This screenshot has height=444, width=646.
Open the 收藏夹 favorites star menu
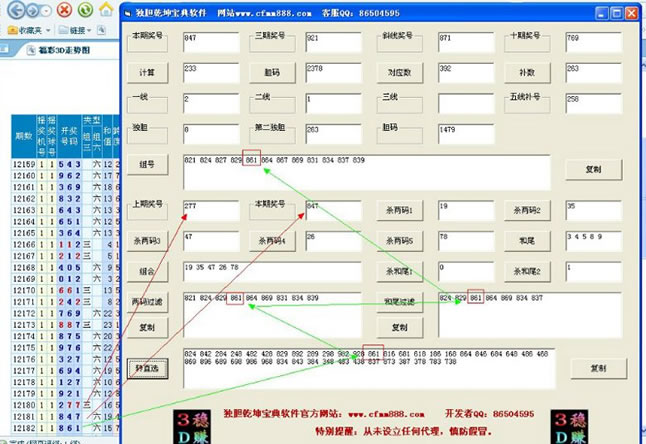point(30,31)
